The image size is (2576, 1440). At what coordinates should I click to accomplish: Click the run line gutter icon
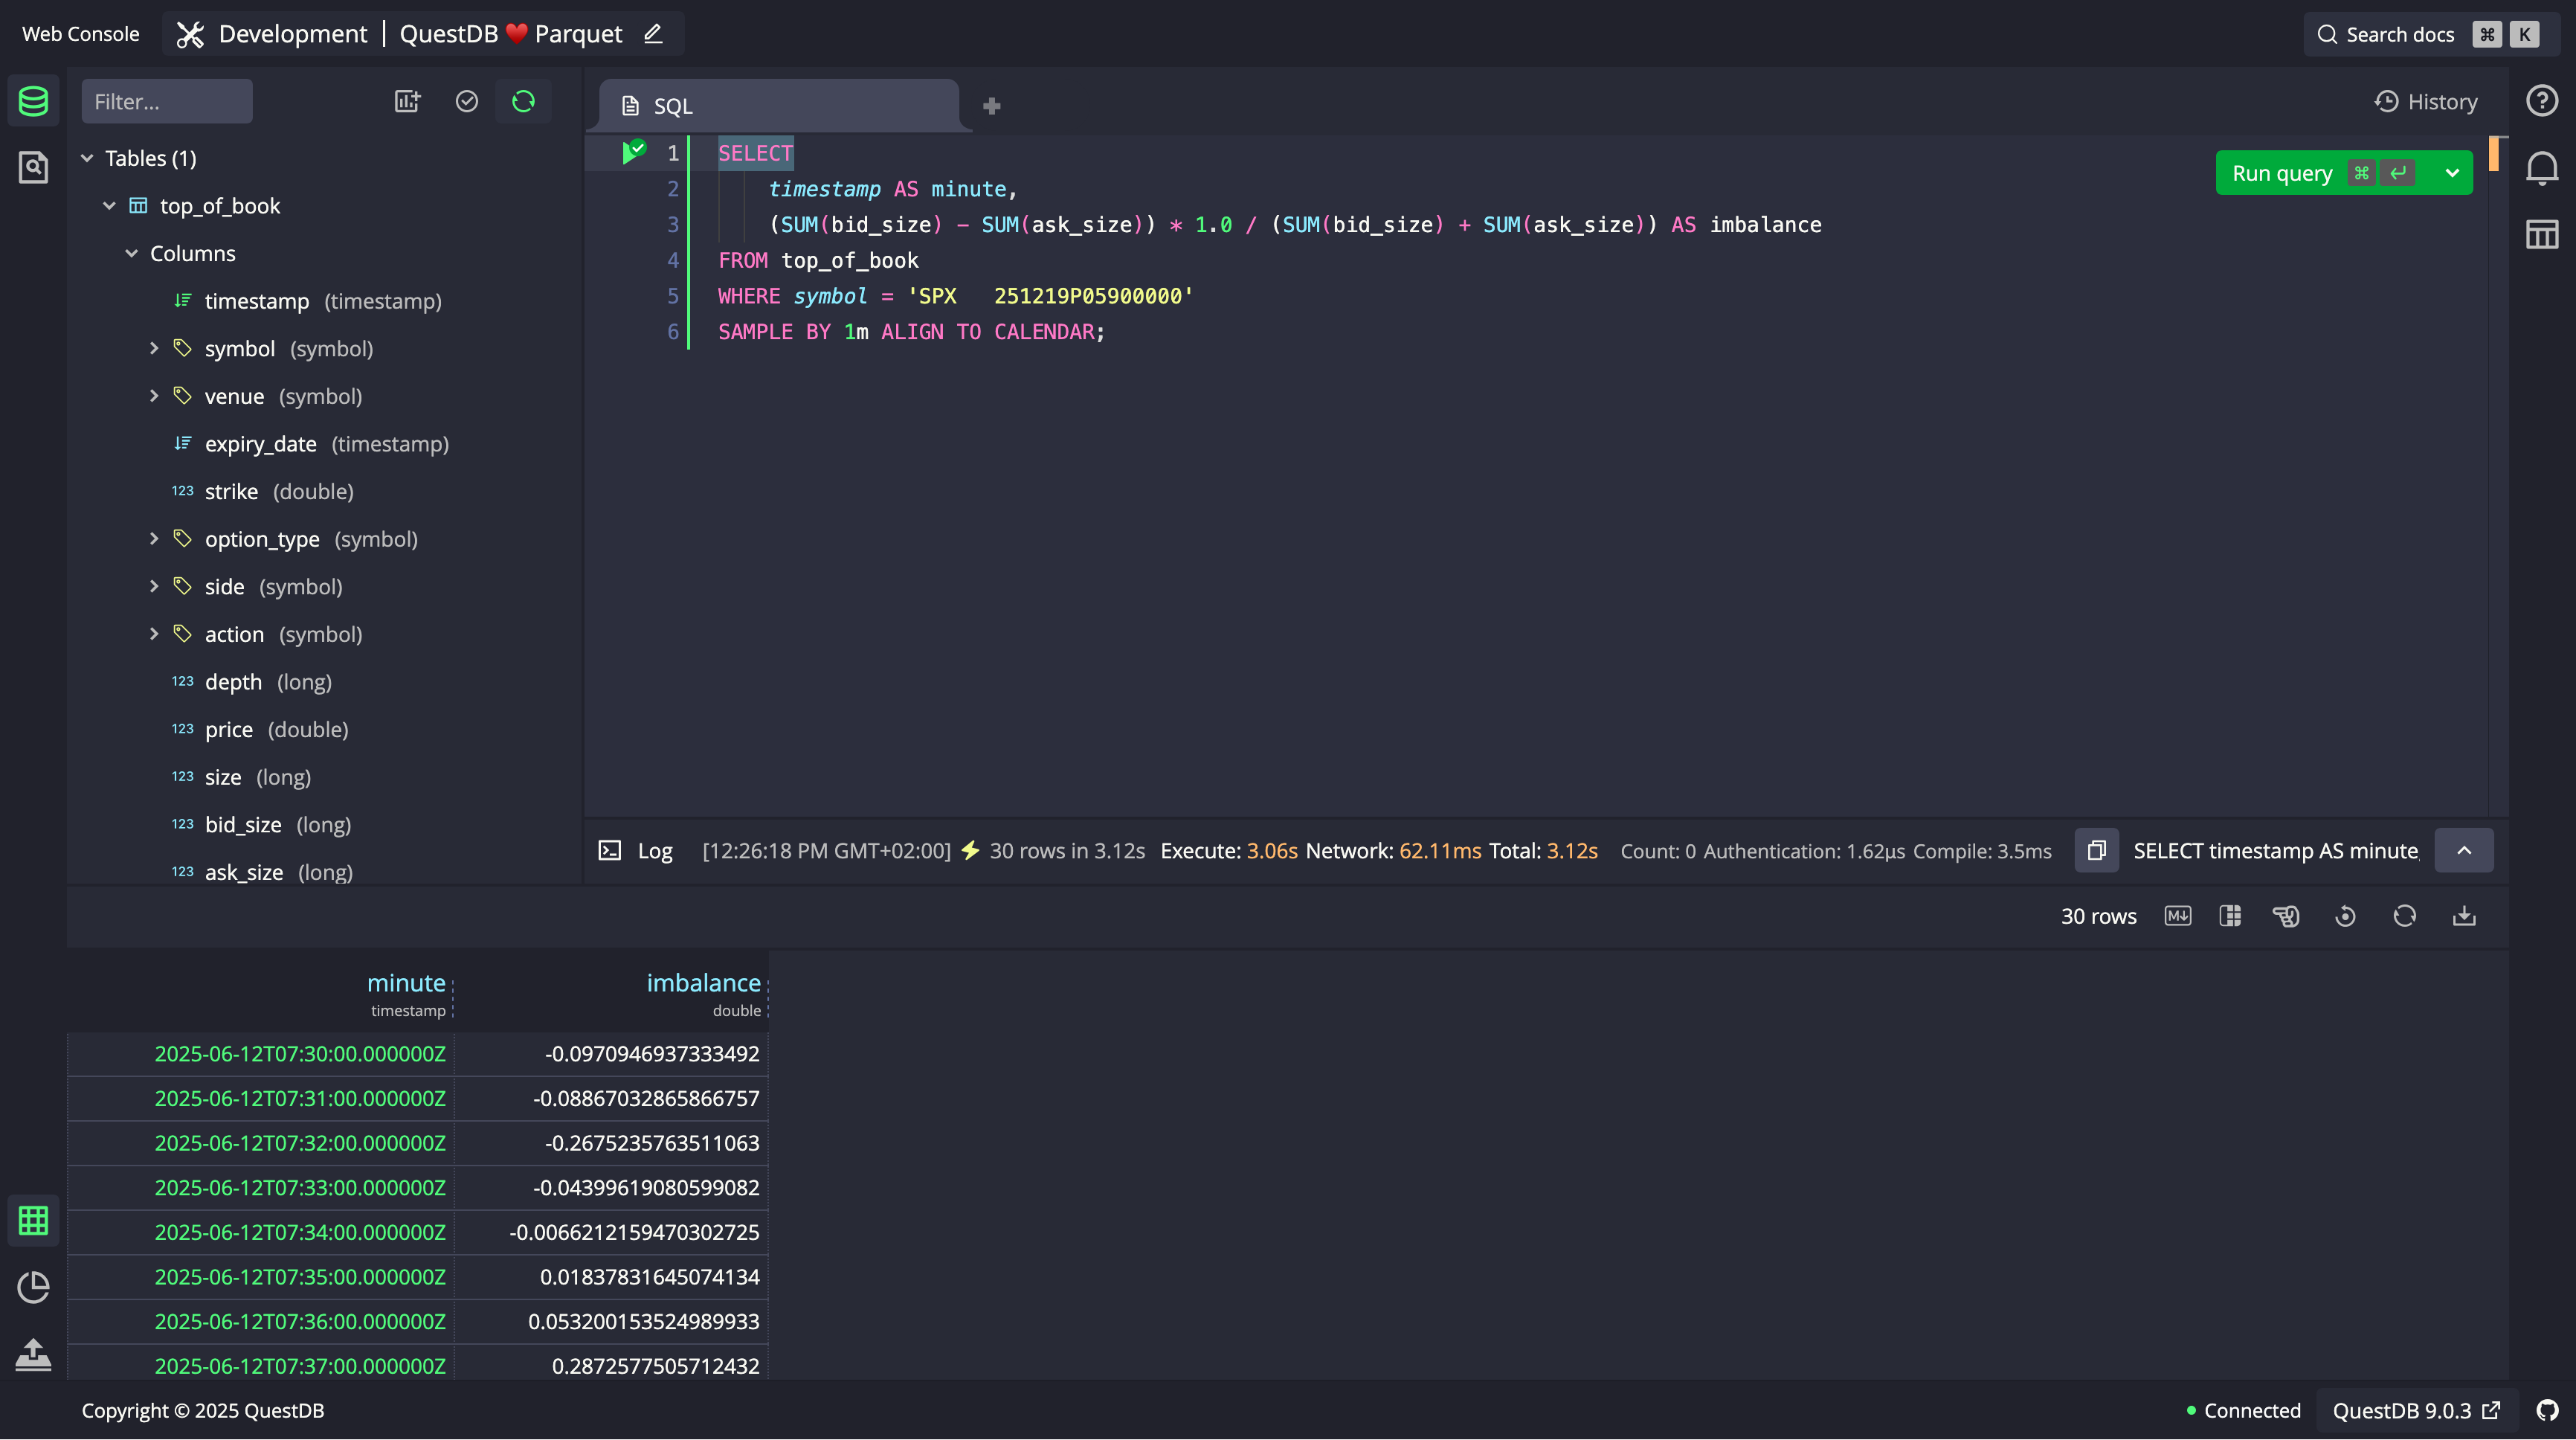point(634,152)
